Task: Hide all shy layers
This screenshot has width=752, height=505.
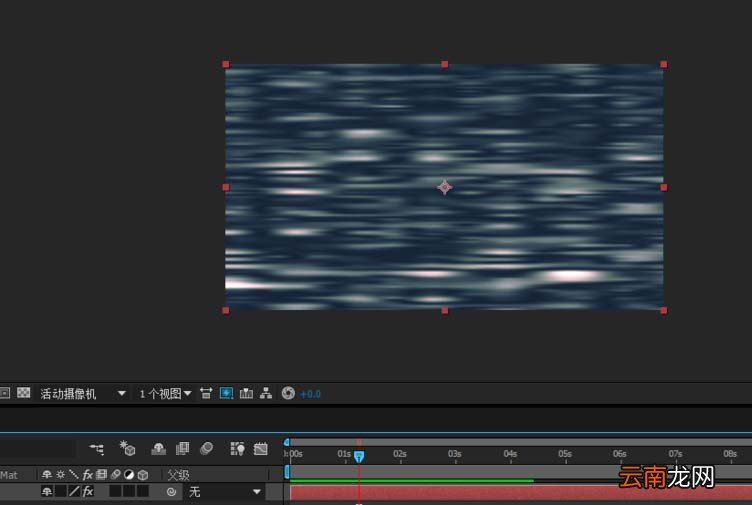Action: point(158,449)
